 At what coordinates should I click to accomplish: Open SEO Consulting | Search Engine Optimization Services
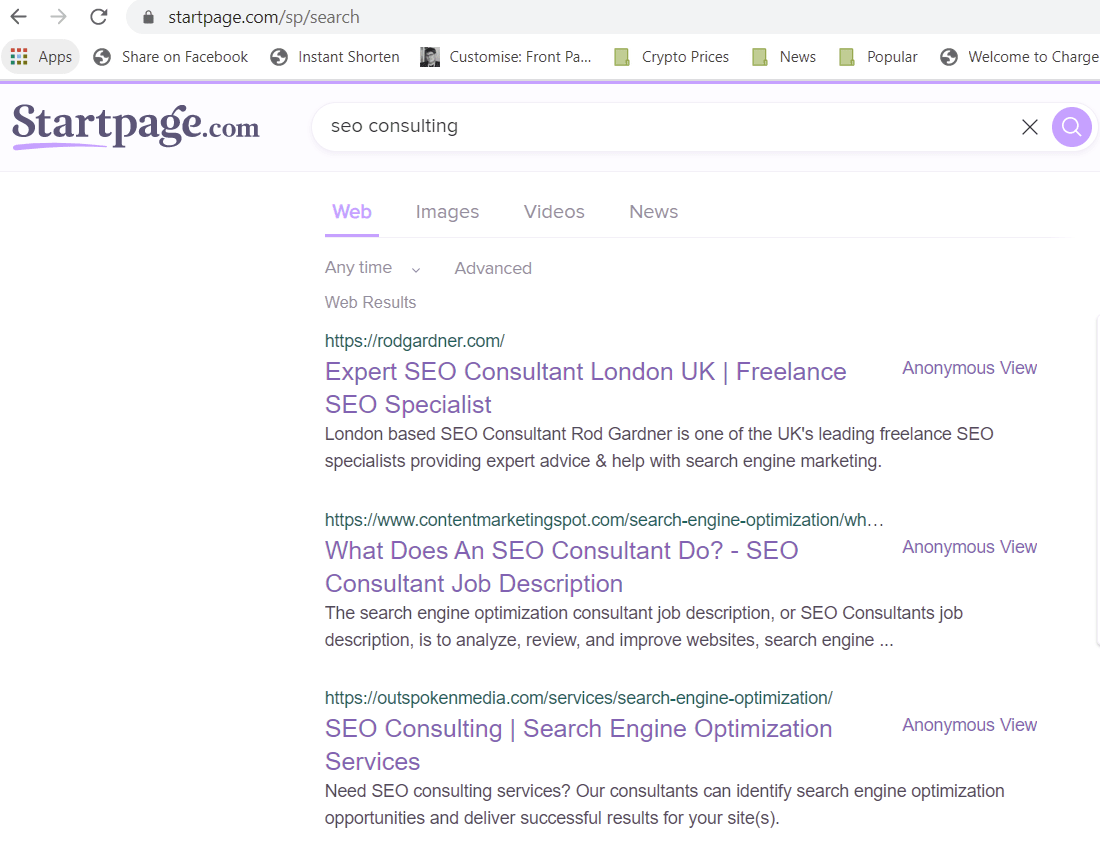pos(578,745)
